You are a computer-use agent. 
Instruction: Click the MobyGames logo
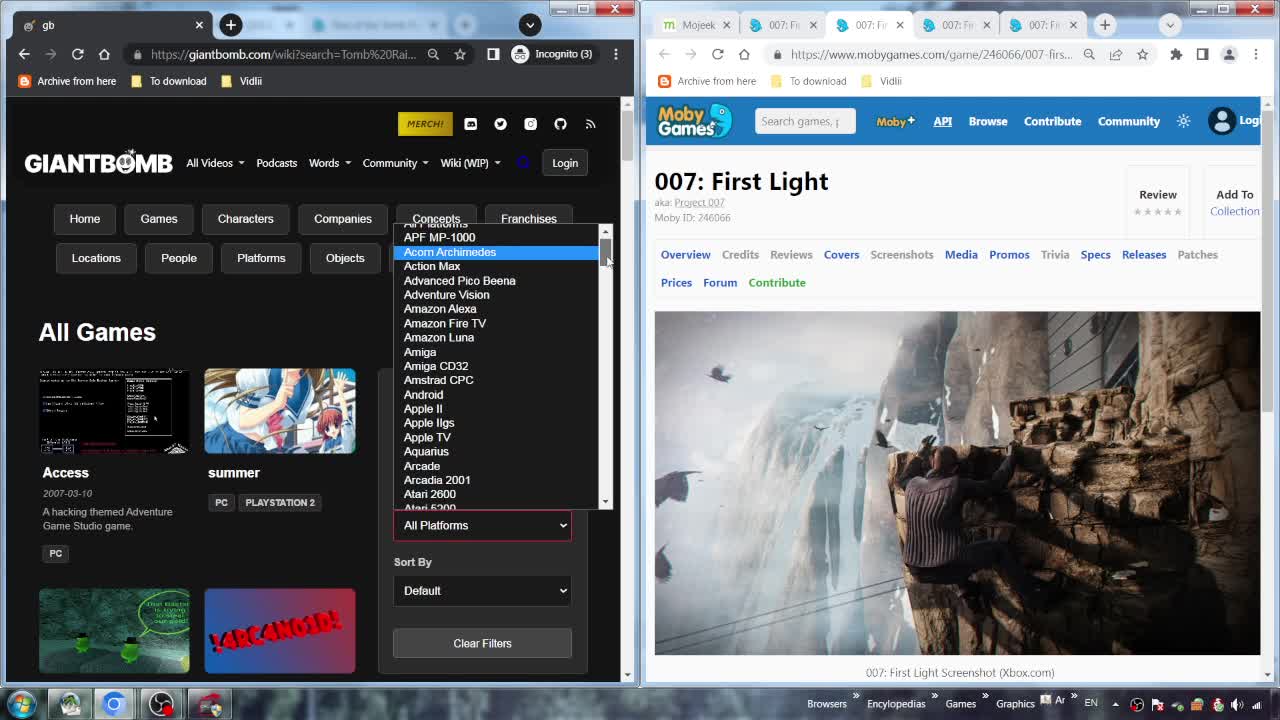coord(694,121)
